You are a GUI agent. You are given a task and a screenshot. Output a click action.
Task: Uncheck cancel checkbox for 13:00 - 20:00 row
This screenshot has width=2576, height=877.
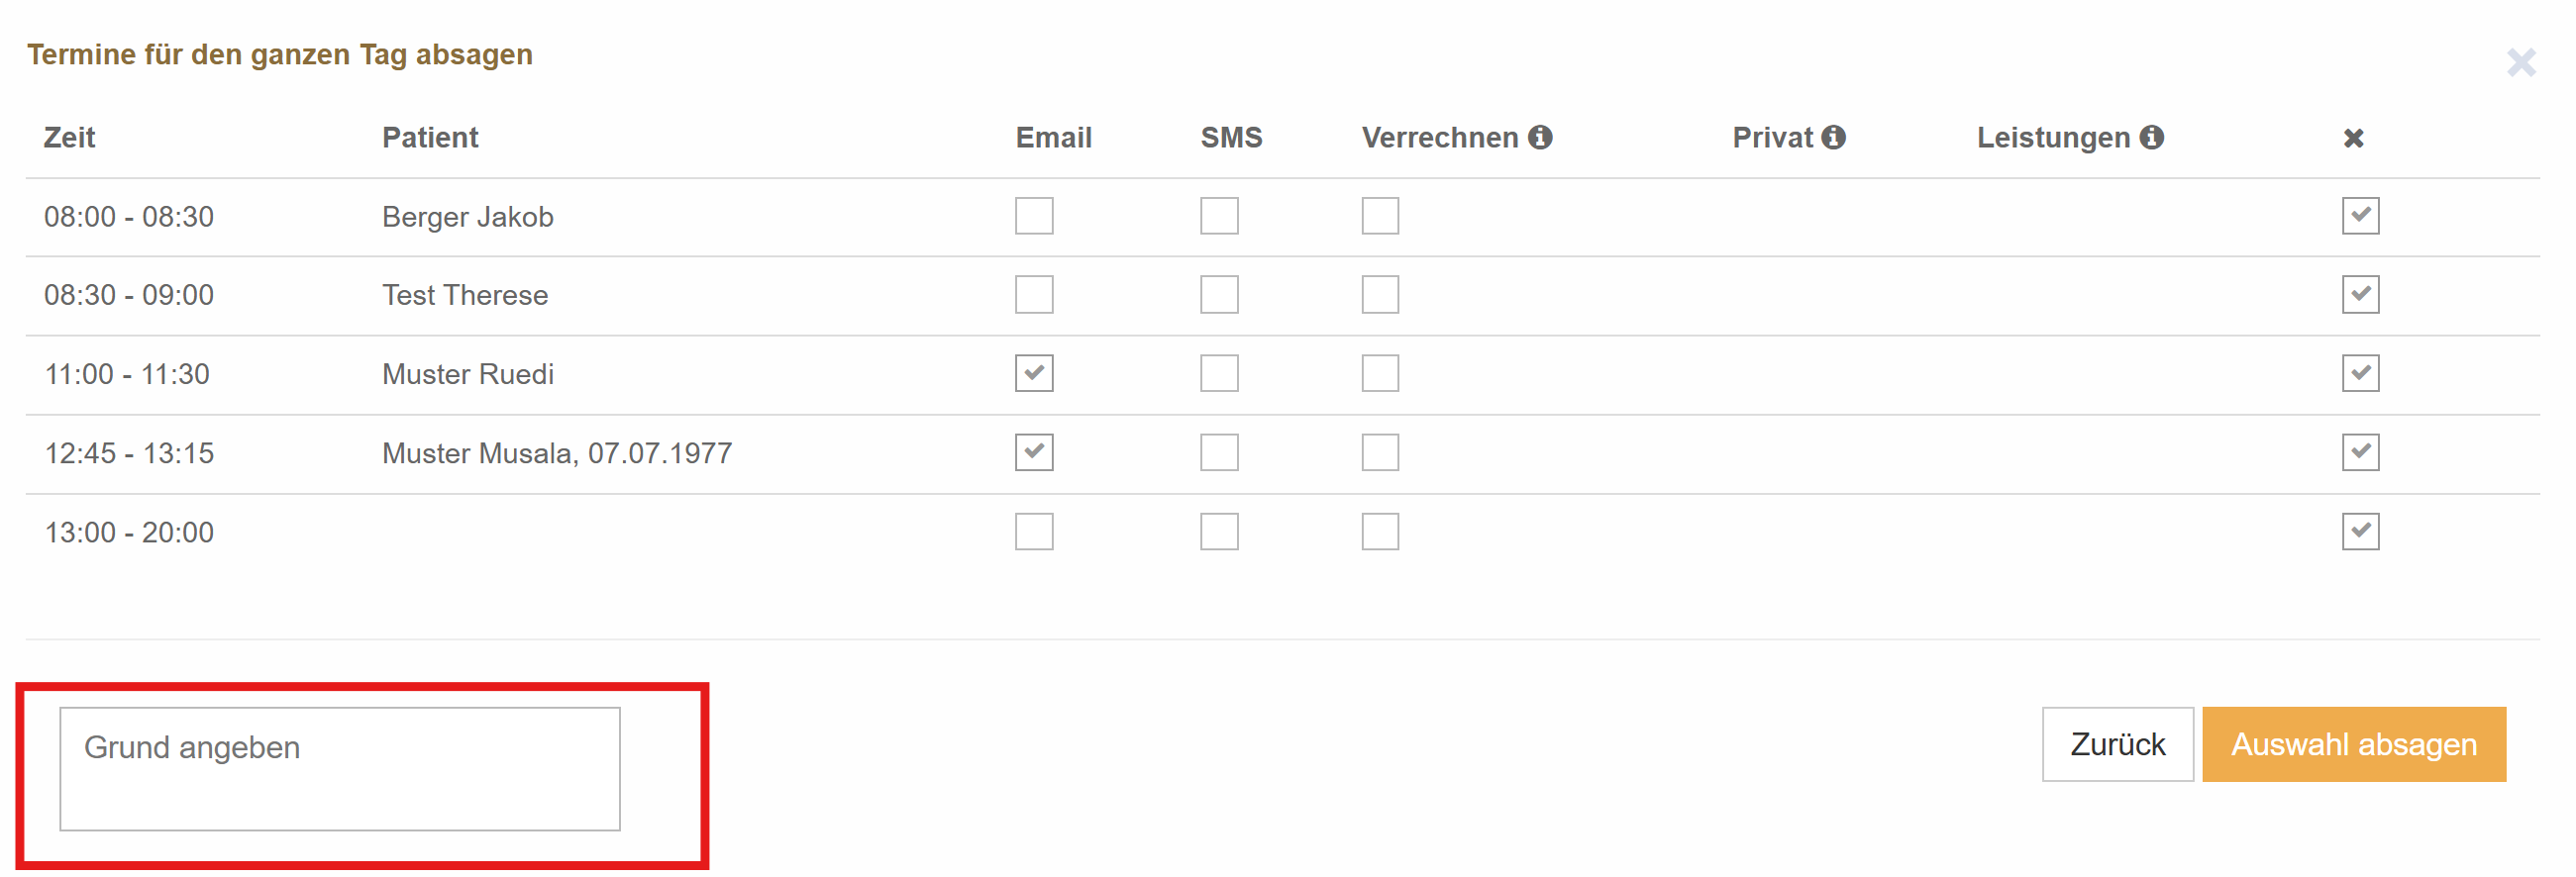(x=2360, y=531)
